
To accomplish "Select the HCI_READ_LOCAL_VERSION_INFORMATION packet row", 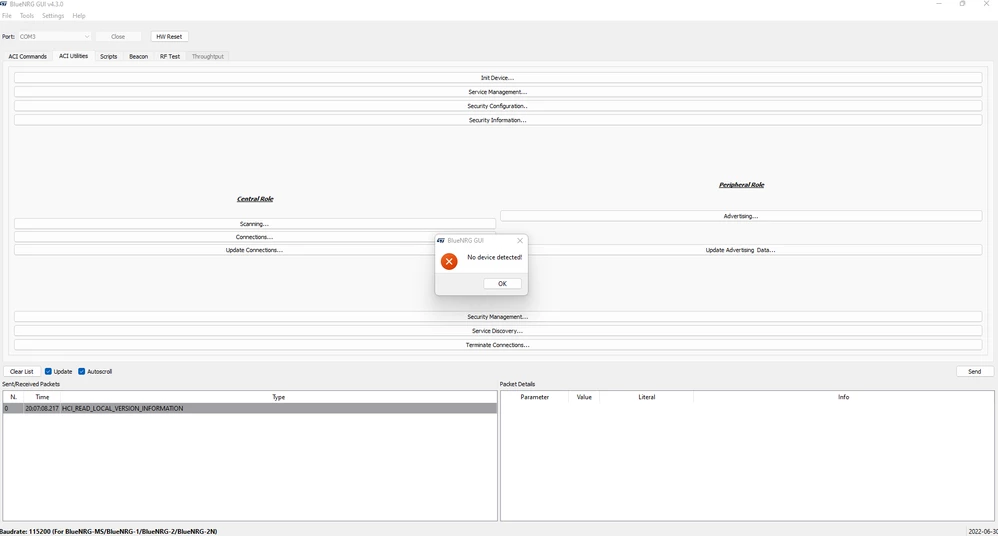I will point(250,409).
